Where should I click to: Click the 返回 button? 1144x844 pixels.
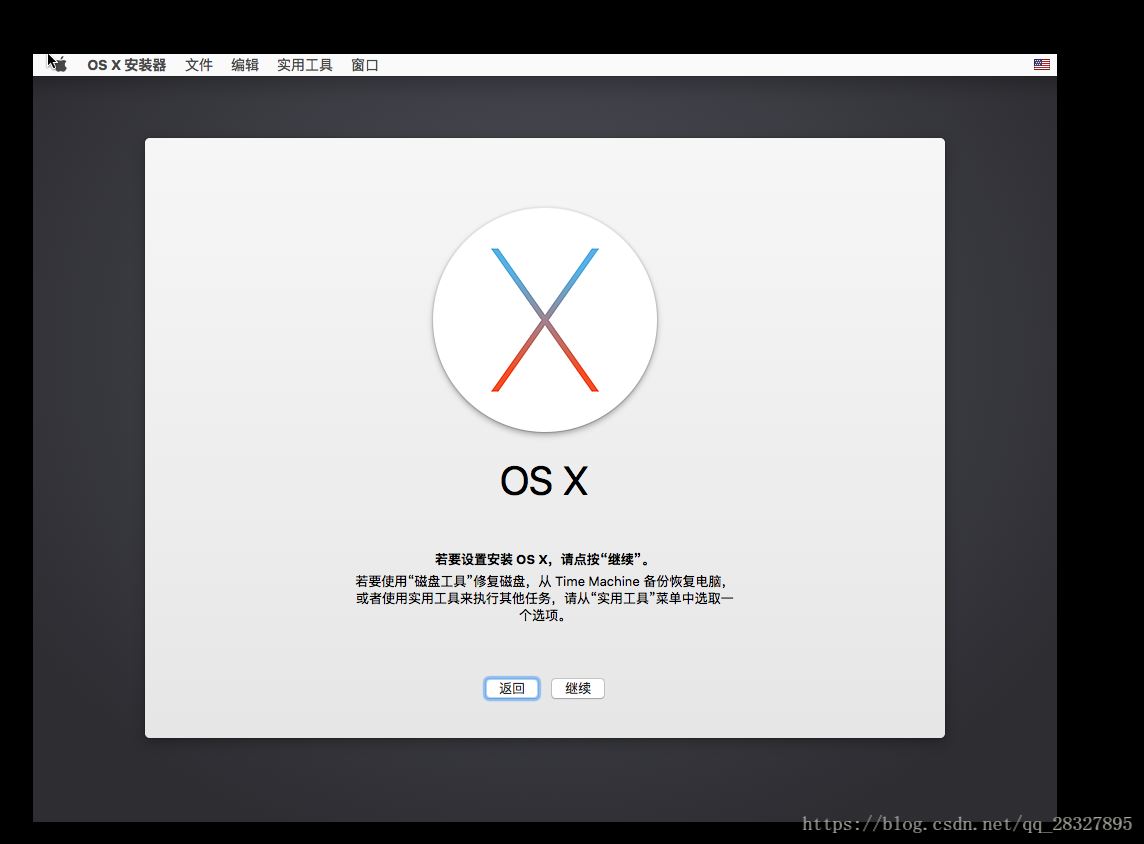[511, 688]
